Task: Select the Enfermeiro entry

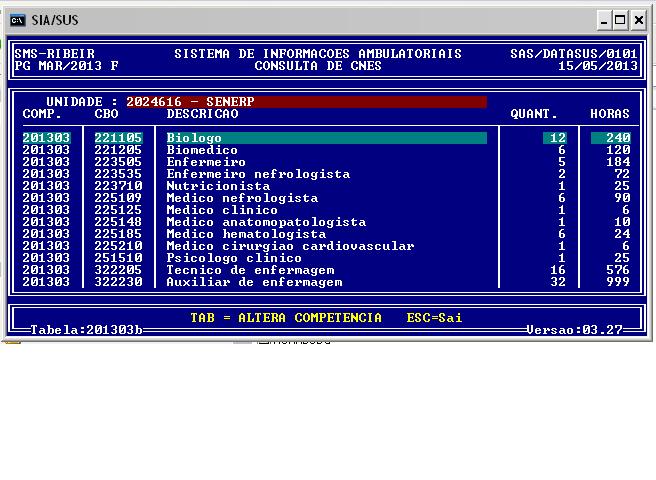Action: 206,162
